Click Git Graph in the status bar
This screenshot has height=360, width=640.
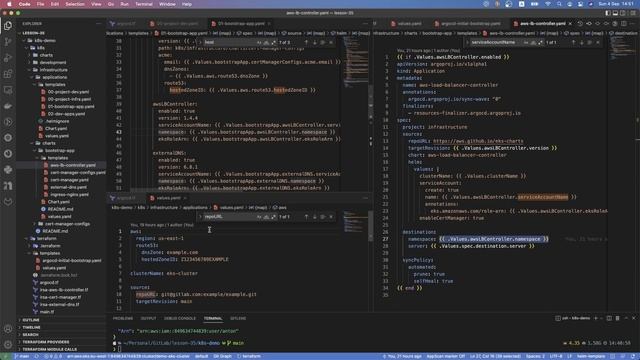(222, 356)
